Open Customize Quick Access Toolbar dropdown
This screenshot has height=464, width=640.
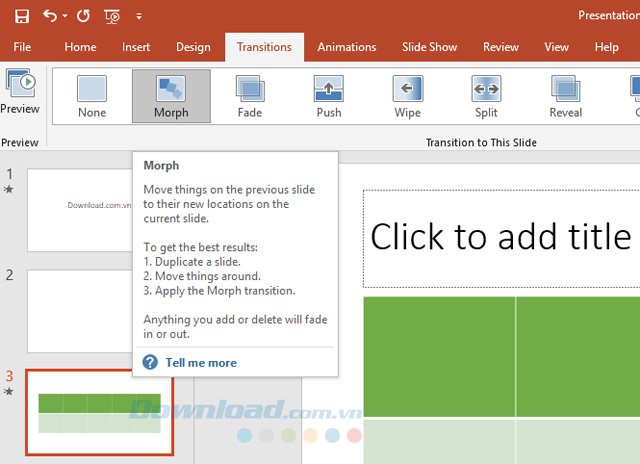tap(139, 17)
